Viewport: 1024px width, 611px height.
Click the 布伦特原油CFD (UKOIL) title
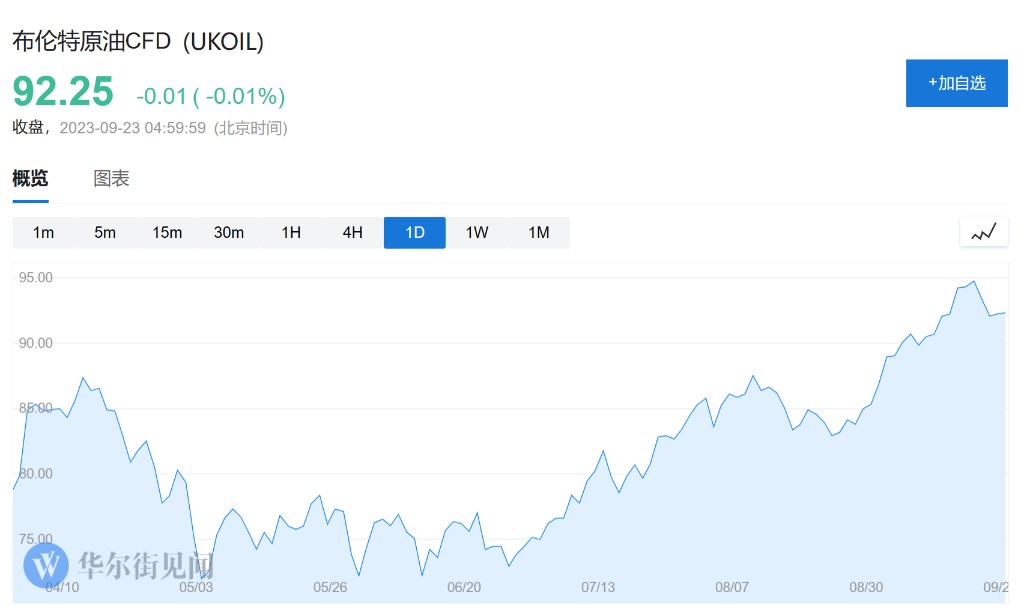tap(138, 42)
